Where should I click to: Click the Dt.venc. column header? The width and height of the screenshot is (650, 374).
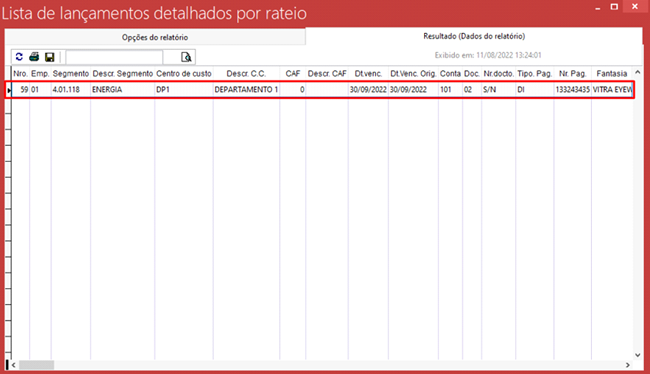(368, 74)
